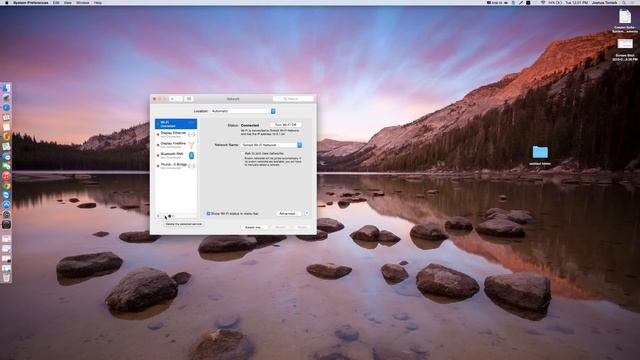Screen dimensions: 640x360
Task: Open Finder from the Dock
Action: coord(6,88)
